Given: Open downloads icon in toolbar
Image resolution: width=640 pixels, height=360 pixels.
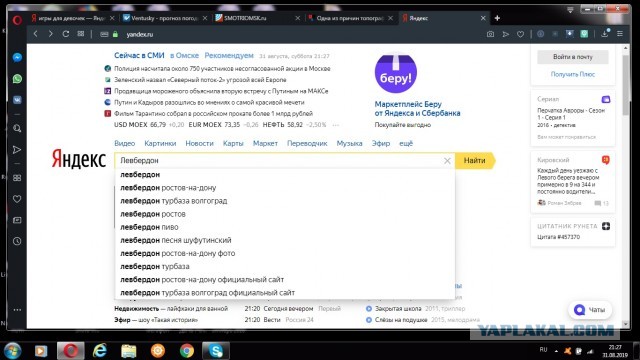Looking at the screenshot, I should click(605, 34).
